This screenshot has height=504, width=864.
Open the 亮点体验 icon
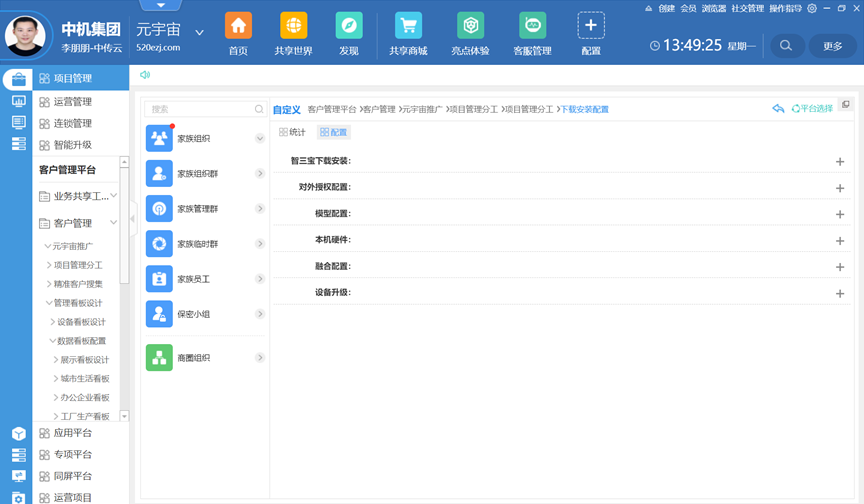pos(470,26)
